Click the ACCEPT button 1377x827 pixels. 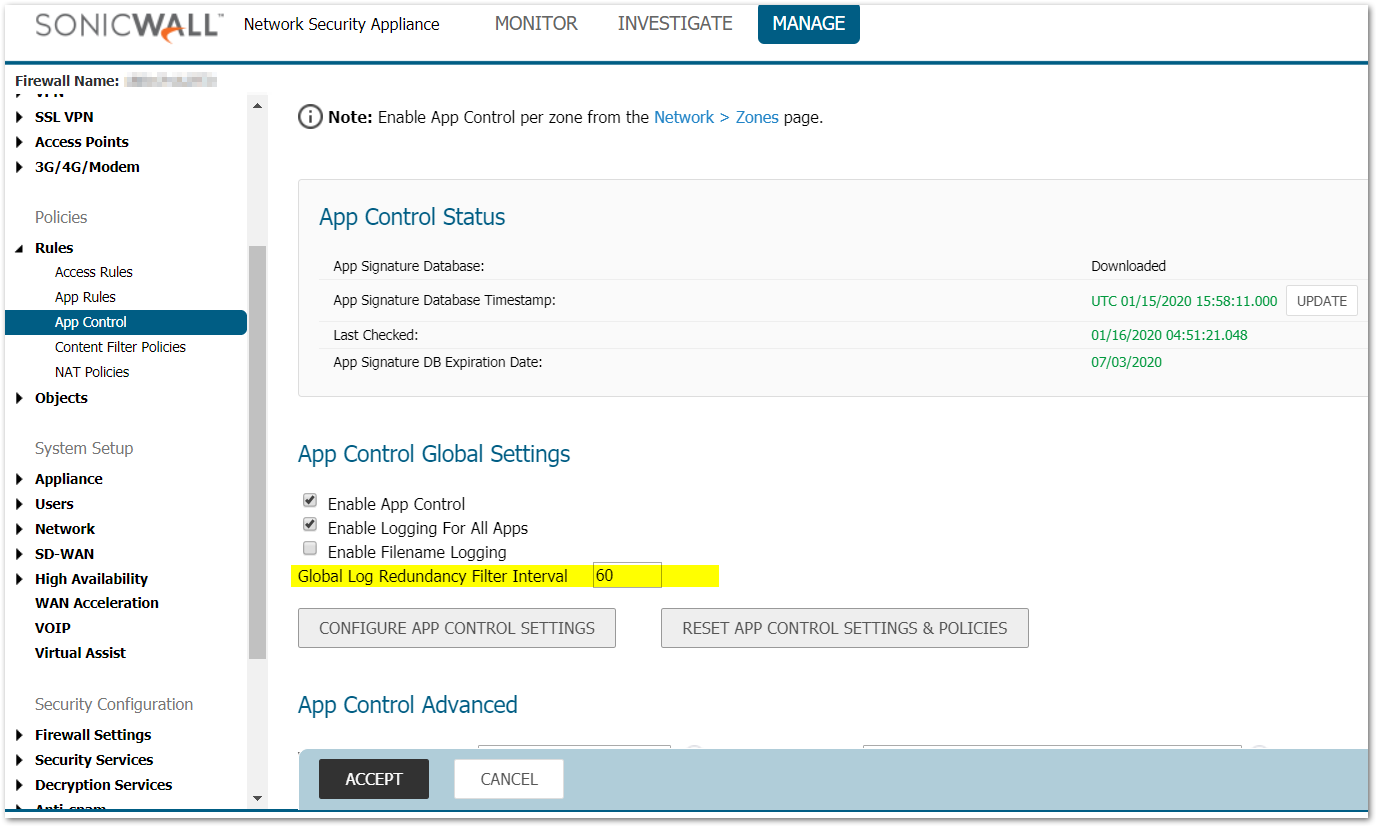pyautogui.click(x=373, y=779)
